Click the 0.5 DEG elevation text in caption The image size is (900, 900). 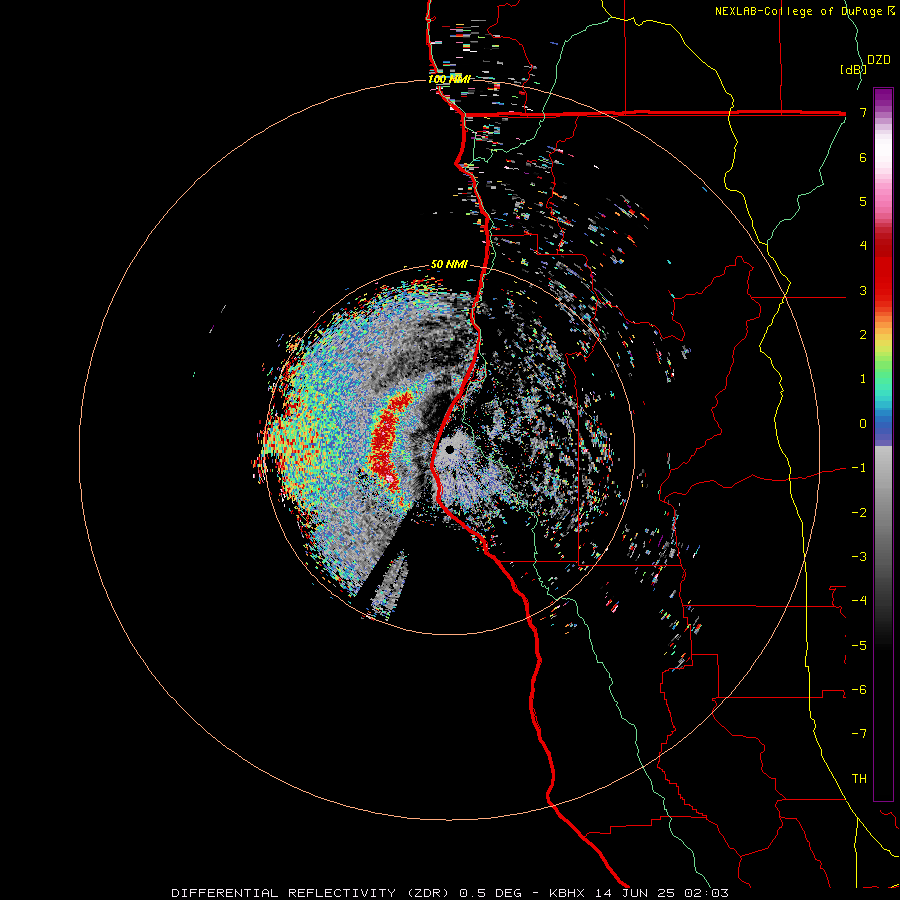pos(490,893)
